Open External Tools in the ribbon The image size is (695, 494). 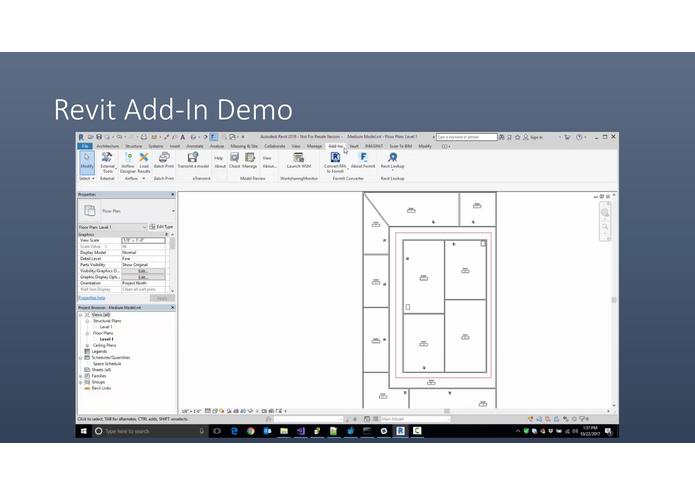(107, 162)
